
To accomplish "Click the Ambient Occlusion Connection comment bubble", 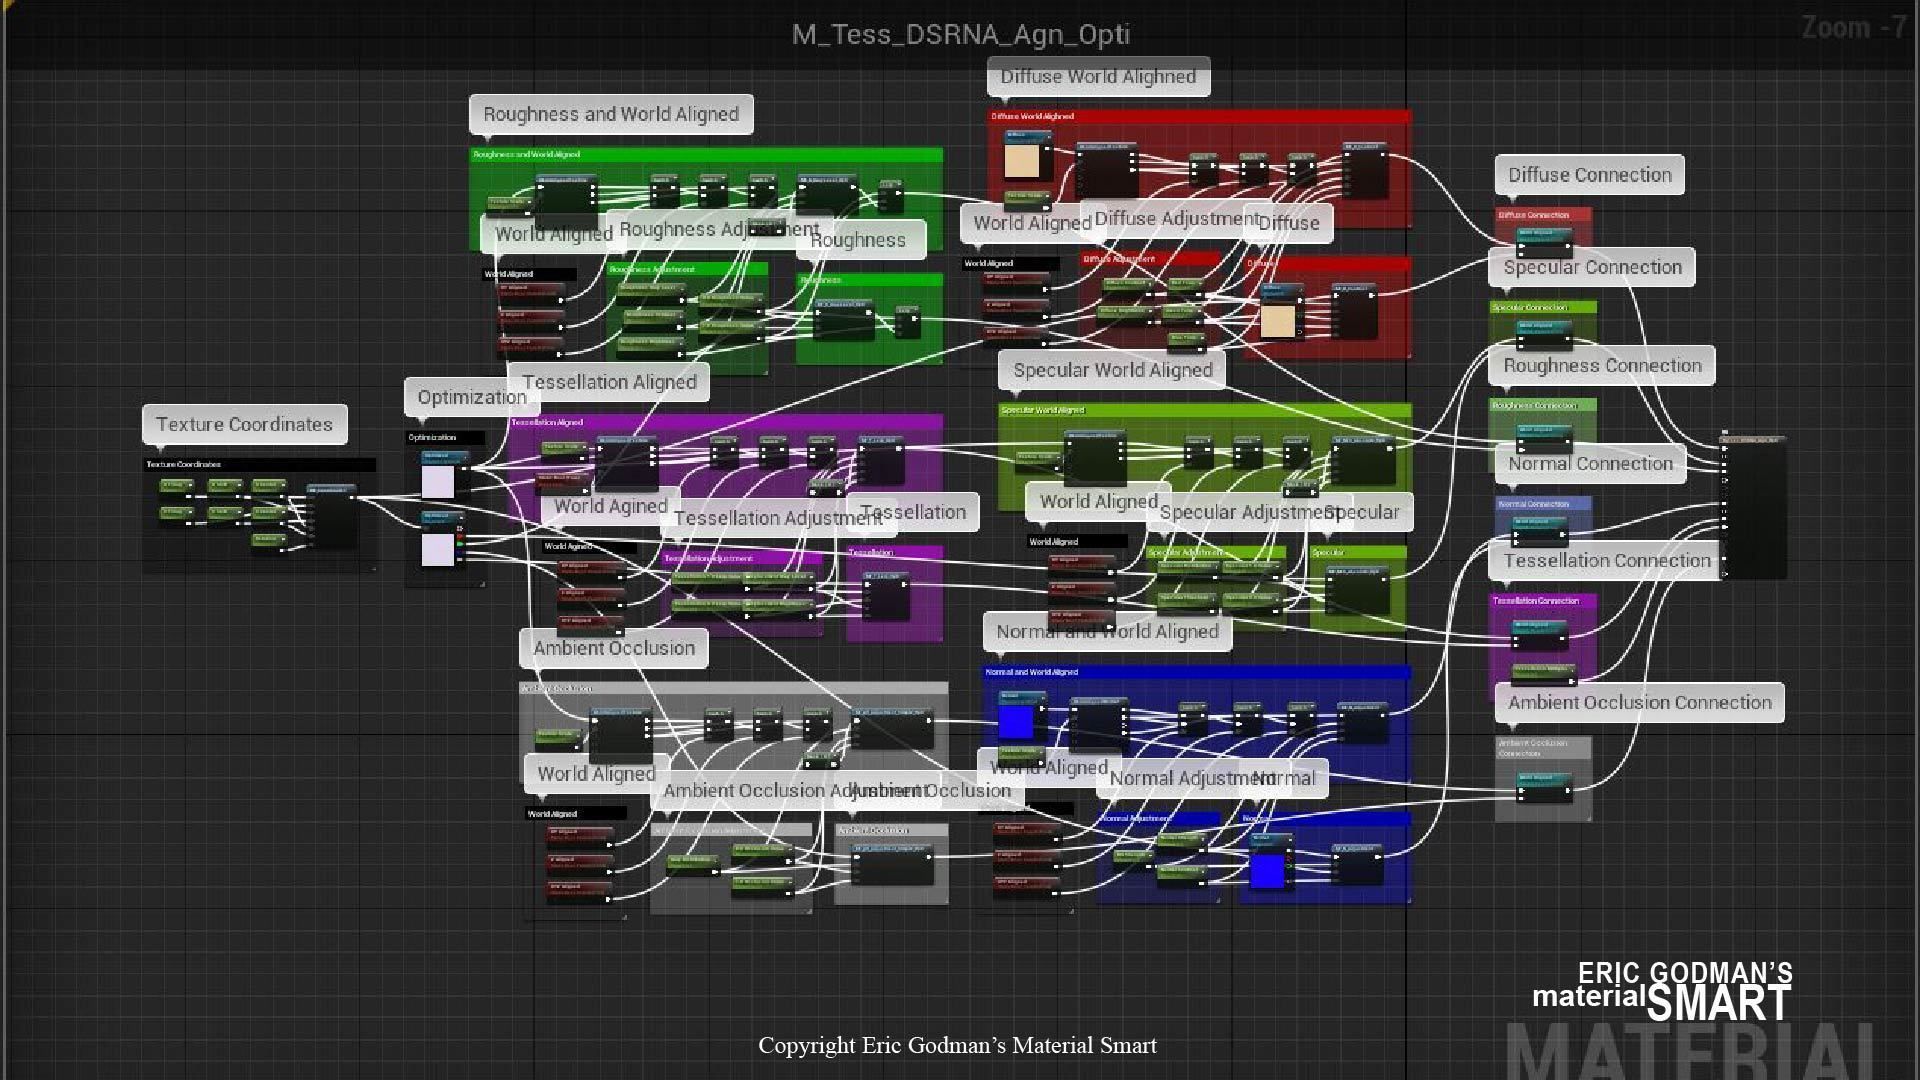I will [1639, 703].
